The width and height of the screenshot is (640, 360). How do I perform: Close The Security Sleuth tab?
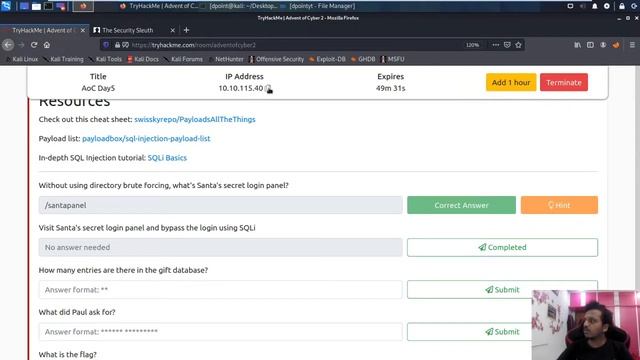(x=173, y=30)
